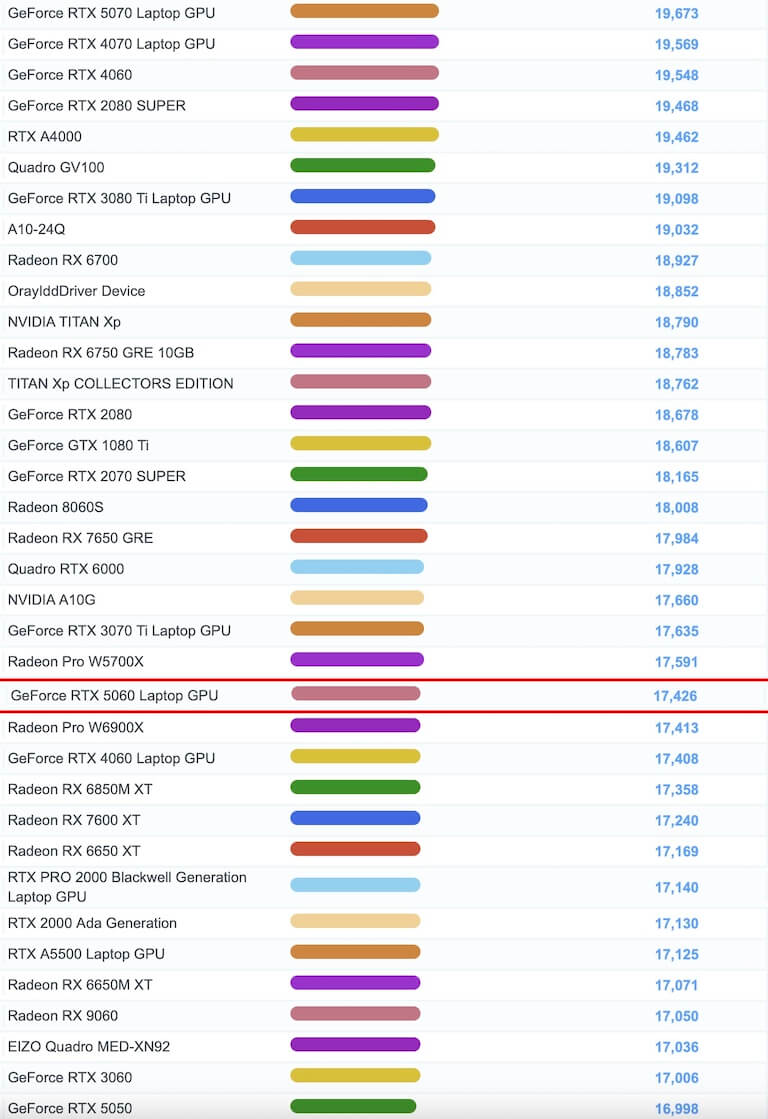Click score 18,927 for Radeon RX 6700
The image size is (768, 1119).
(677, 260)
